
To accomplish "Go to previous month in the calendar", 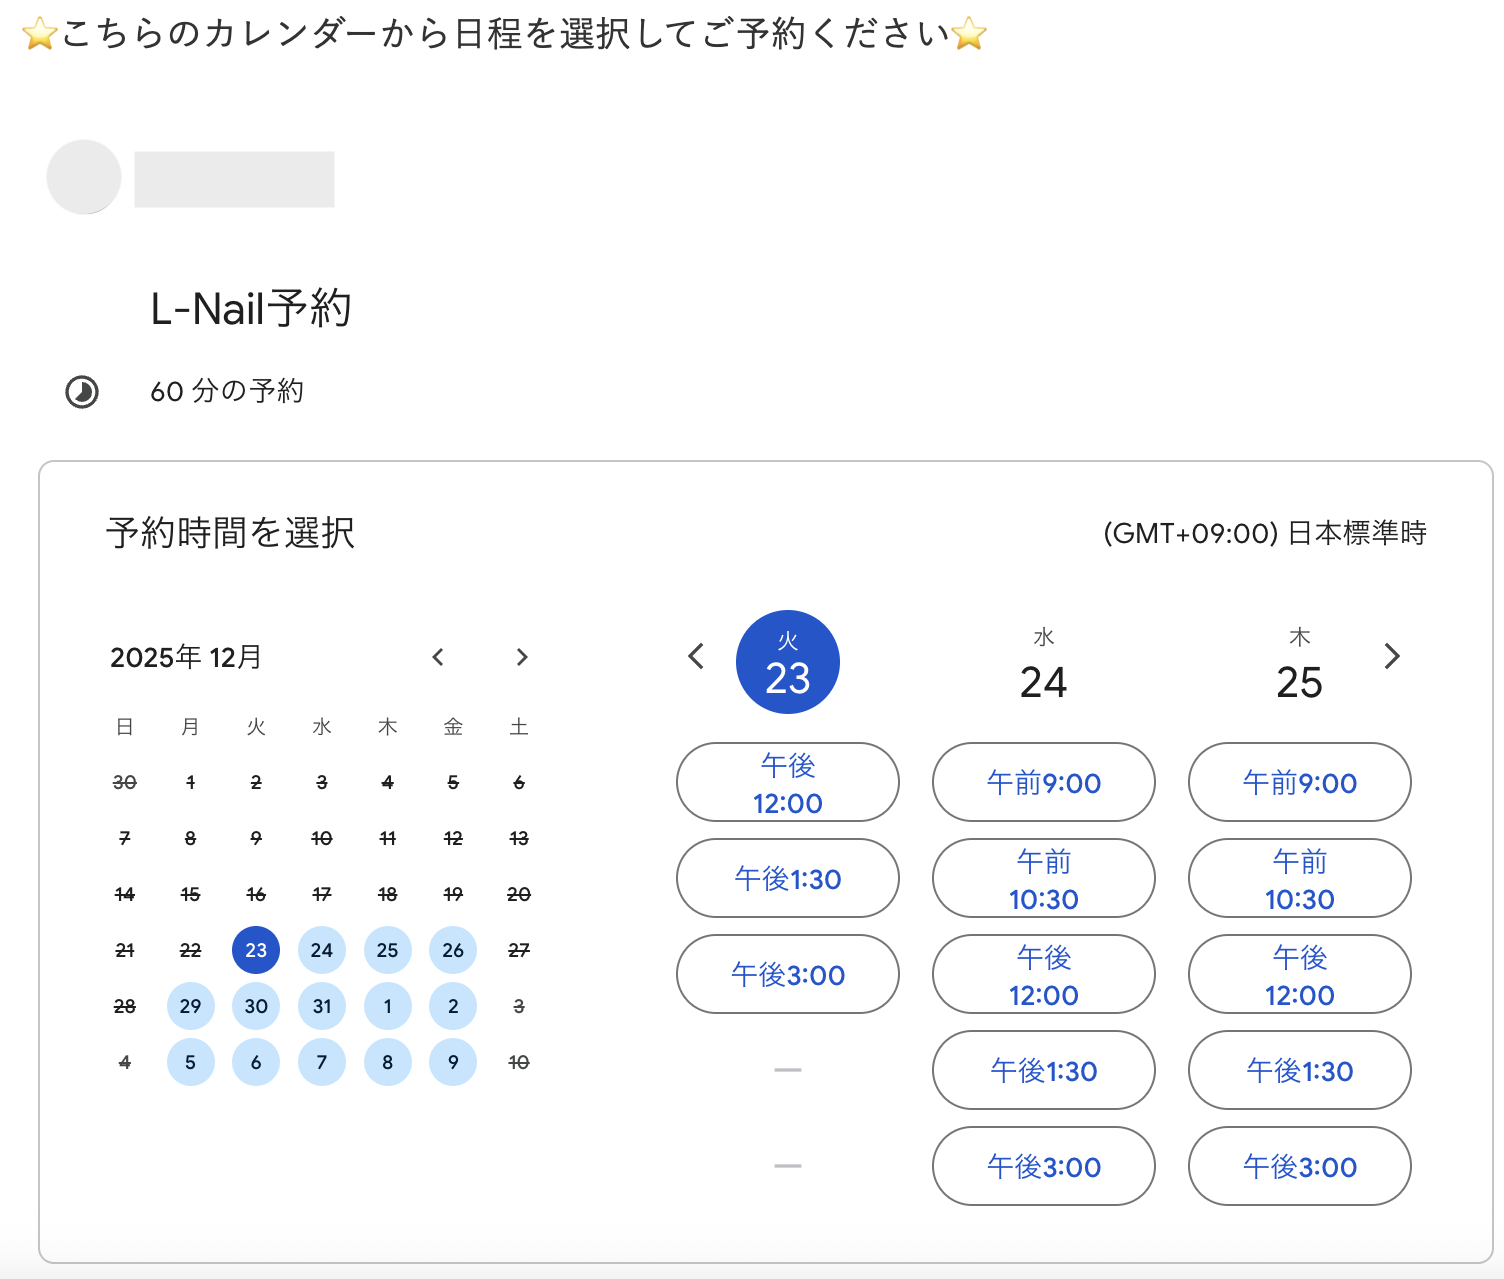I will pyautogui.click(x=438, y=657).
